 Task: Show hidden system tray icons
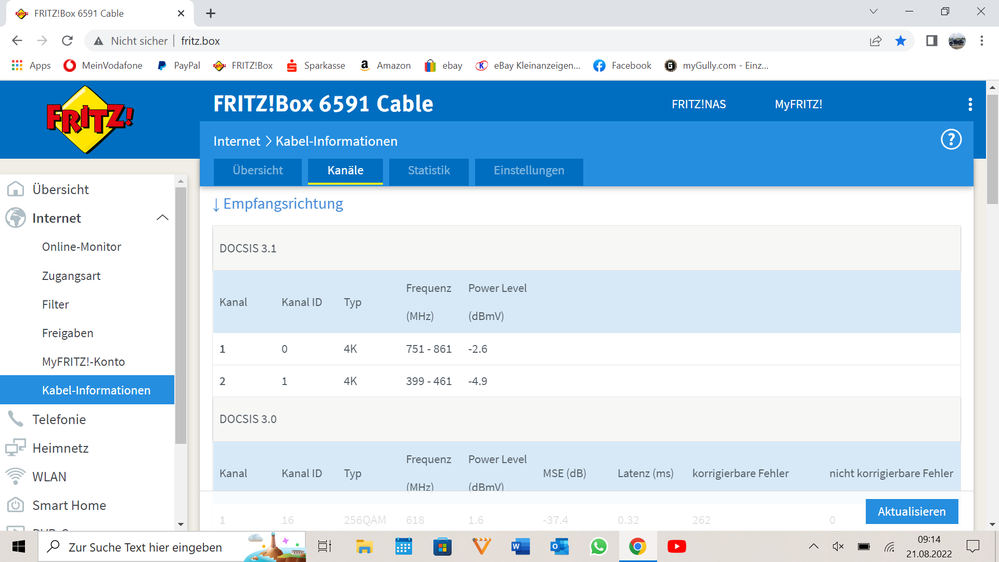[814, 547]
